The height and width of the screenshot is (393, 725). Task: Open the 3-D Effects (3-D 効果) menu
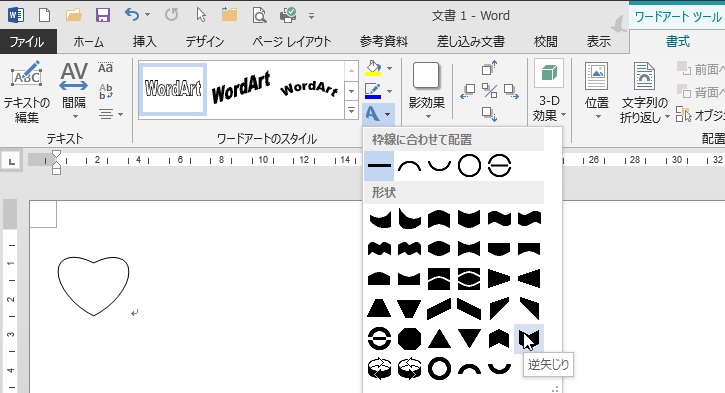pos(549,92)
